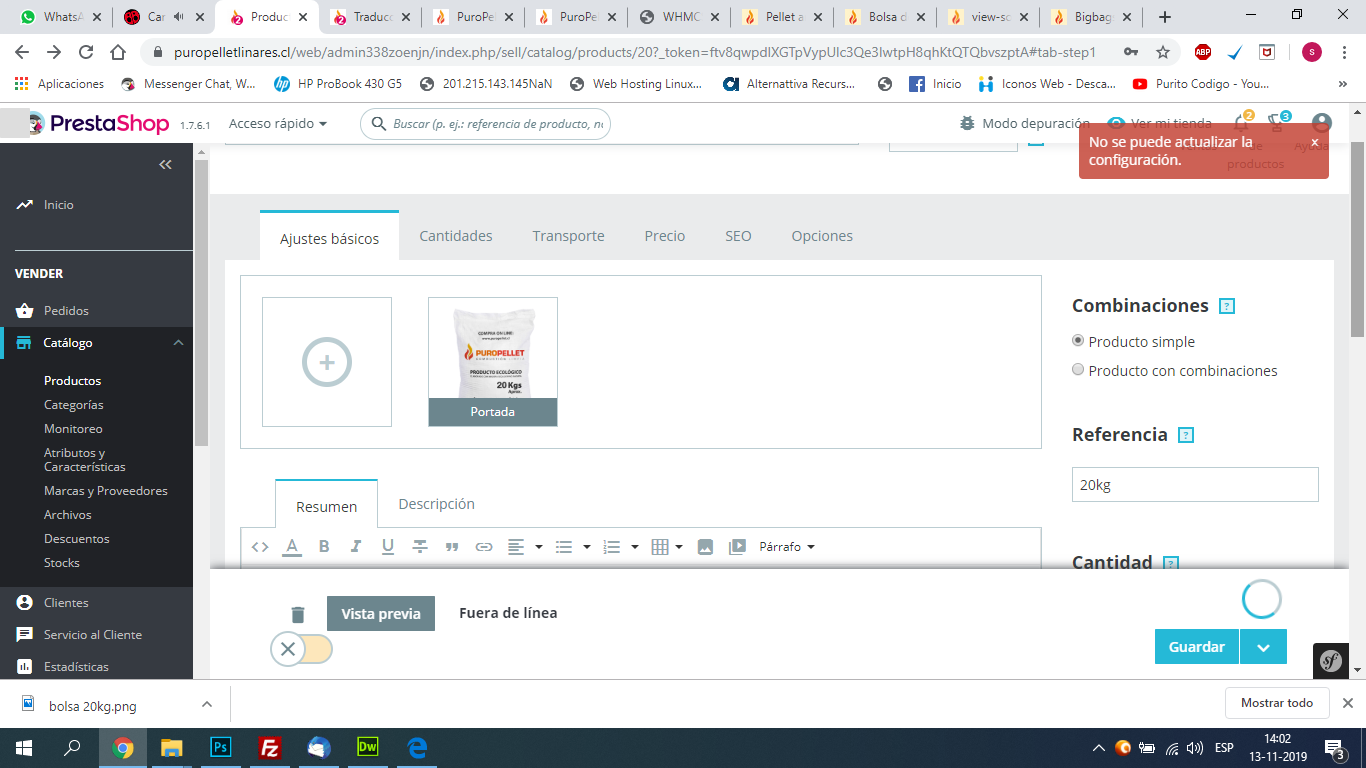
Task: Toggle the product online/offline switch
Action: (x=301, y=649)
